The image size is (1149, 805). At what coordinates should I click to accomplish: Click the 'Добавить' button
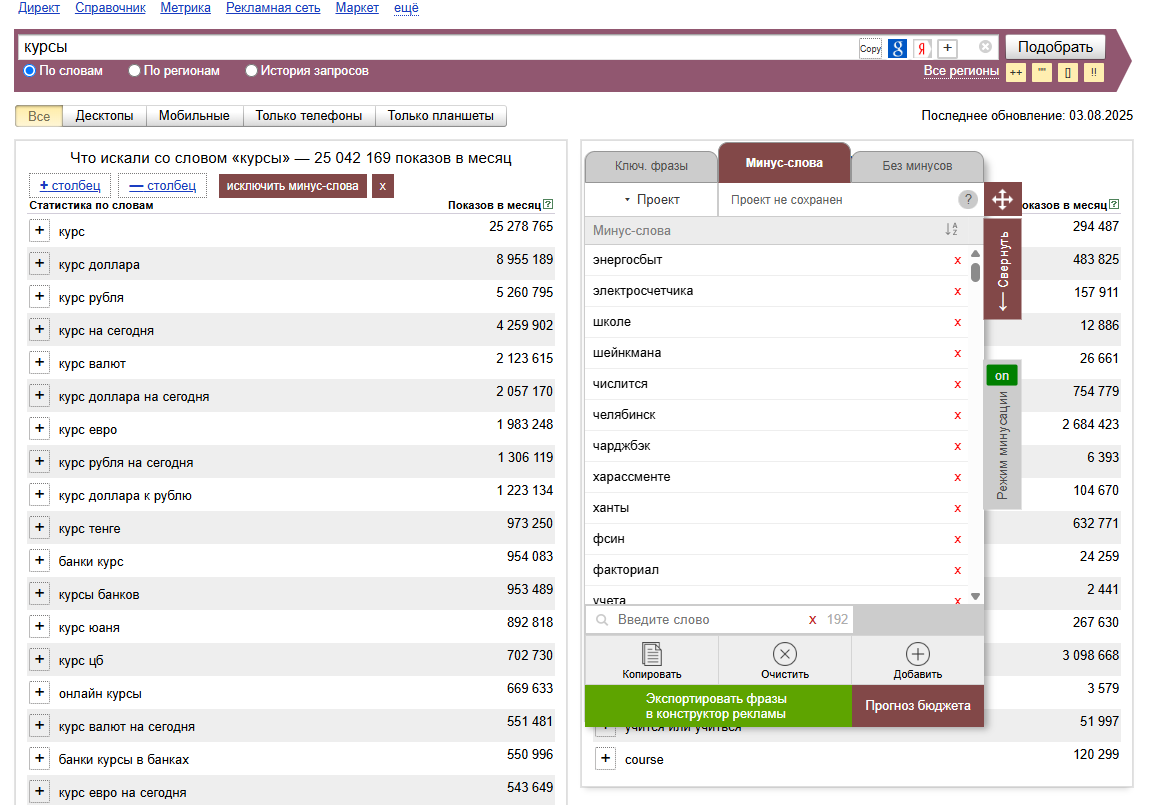(x=917, y=661)
